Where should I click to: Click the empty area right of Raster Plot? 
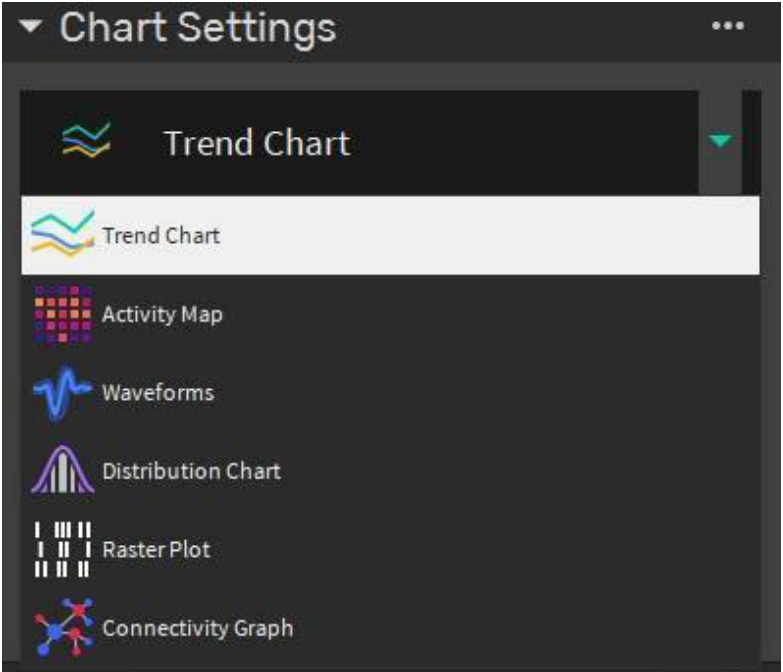[484, 549]
